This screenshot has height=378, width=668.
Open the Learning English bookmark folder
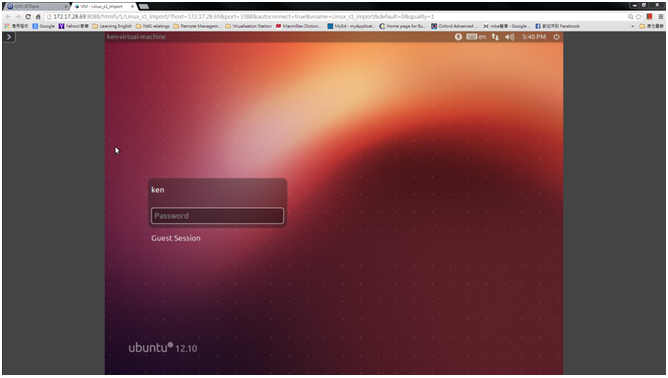[112, 26]
